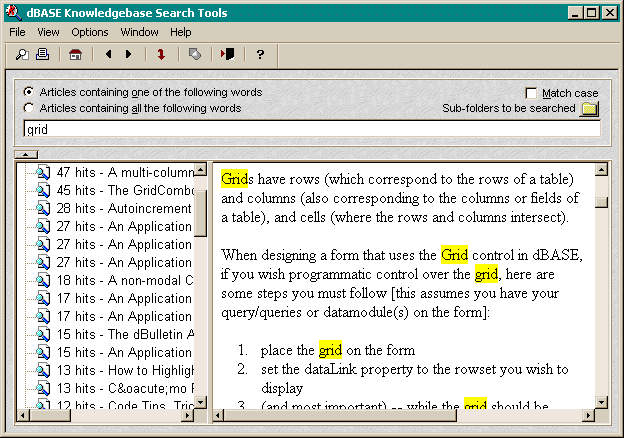Click the question mark help icon
This screenshot has height=438, width=624.
tap(260, 54)
